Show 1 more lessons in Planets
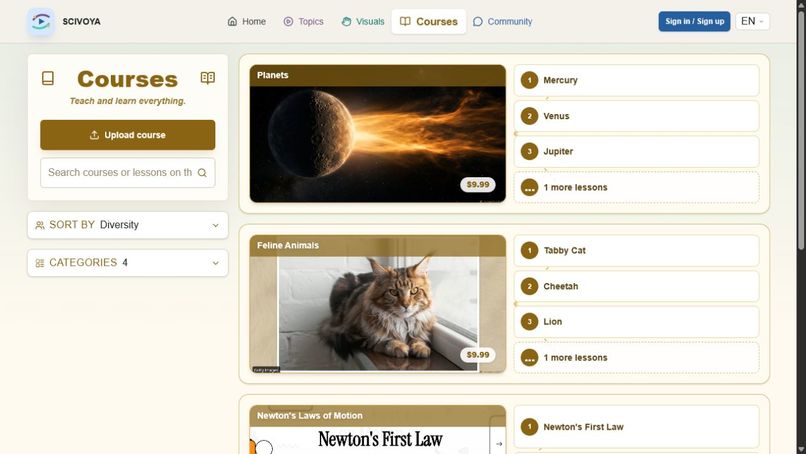This screenshot has height=454, width=806. pyautogui.click(x=636, y=188)
